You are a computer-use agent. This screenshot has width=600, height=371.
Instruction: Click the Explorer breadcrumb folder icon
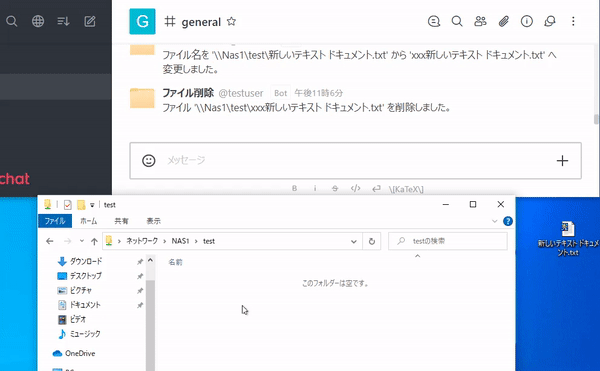tap(109, 241)
